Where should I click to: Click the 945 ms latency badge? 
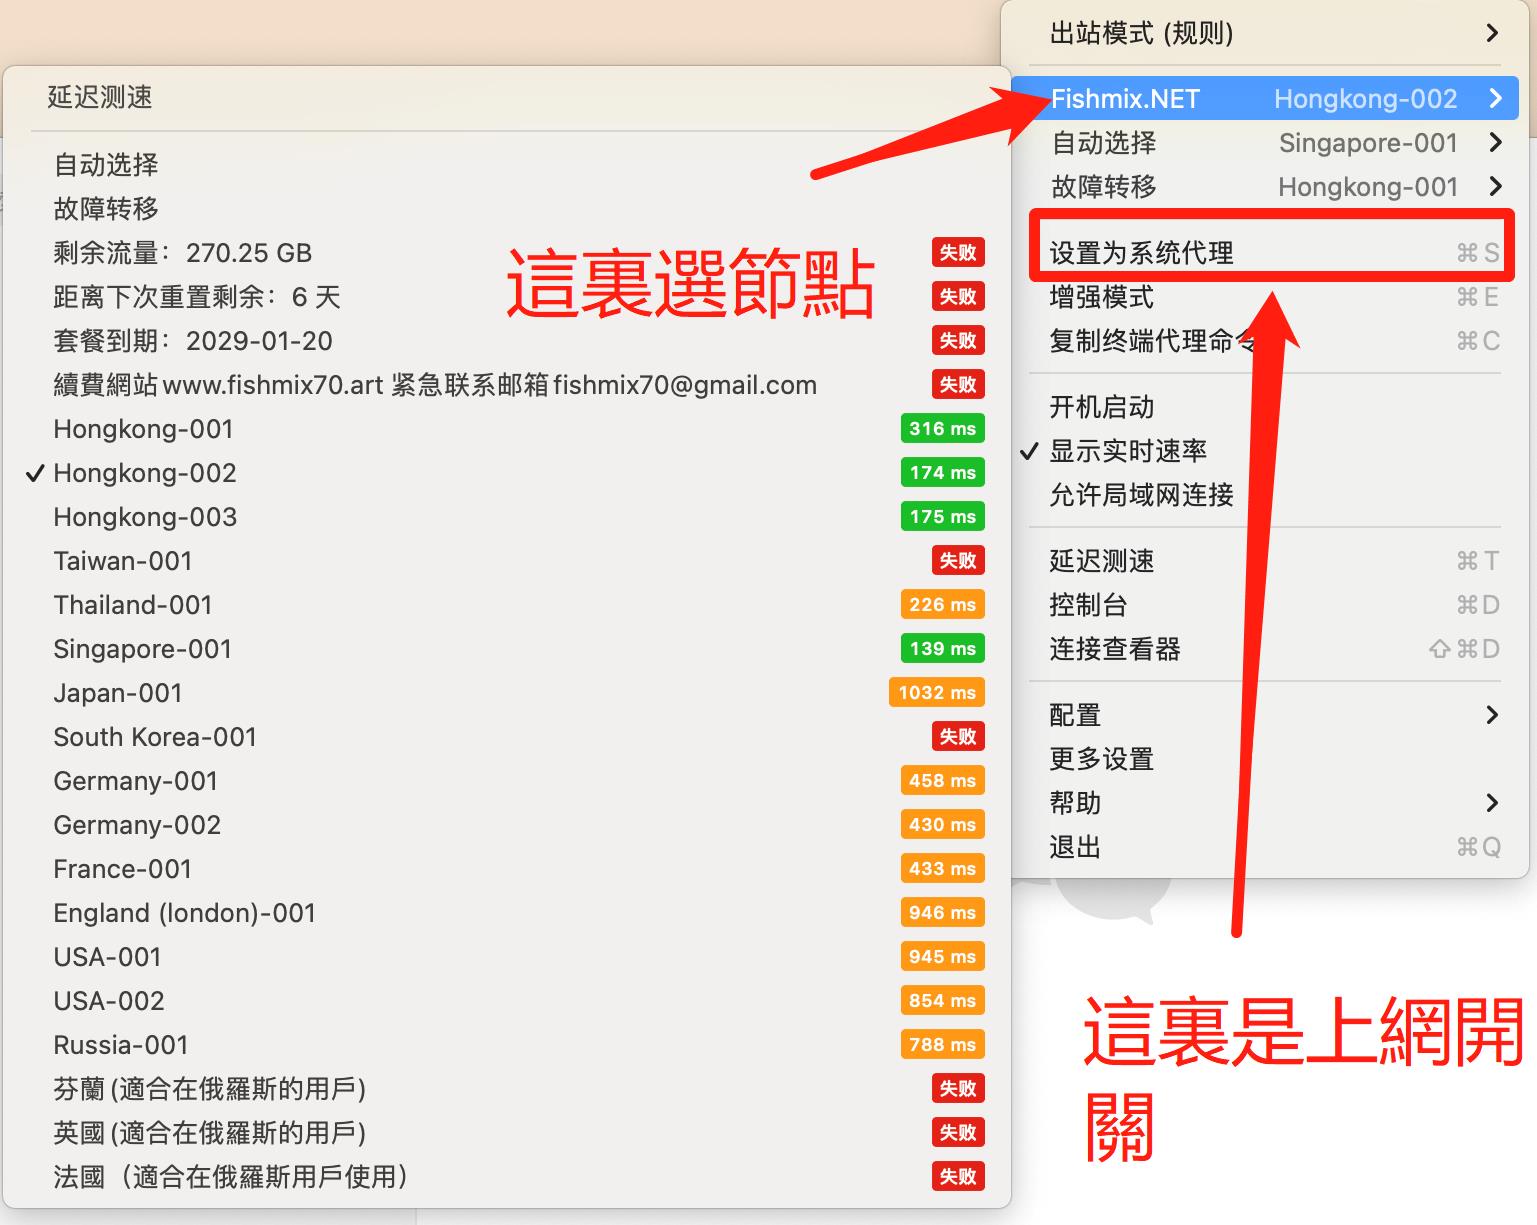(x=942, y=957)
